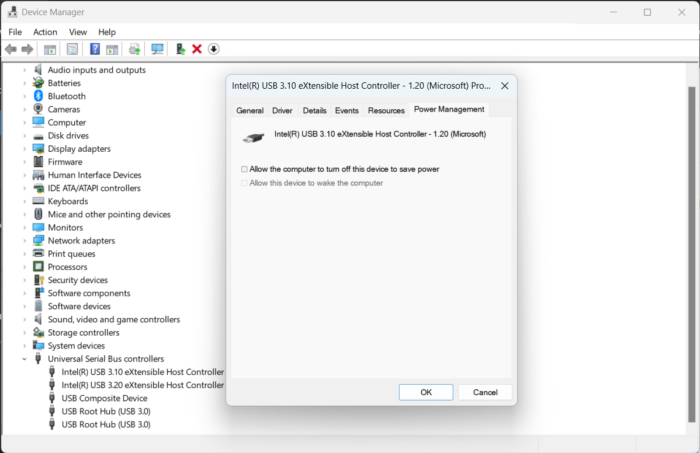The height and width of the screenshot is (453, 700).
Task: Click the Bluetooth category icon
Action: pos(38,96)
